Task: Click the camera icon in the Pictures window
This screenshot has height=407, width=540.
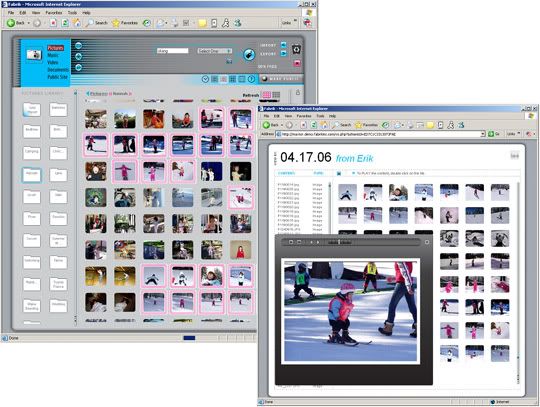Action: (34, 54)
